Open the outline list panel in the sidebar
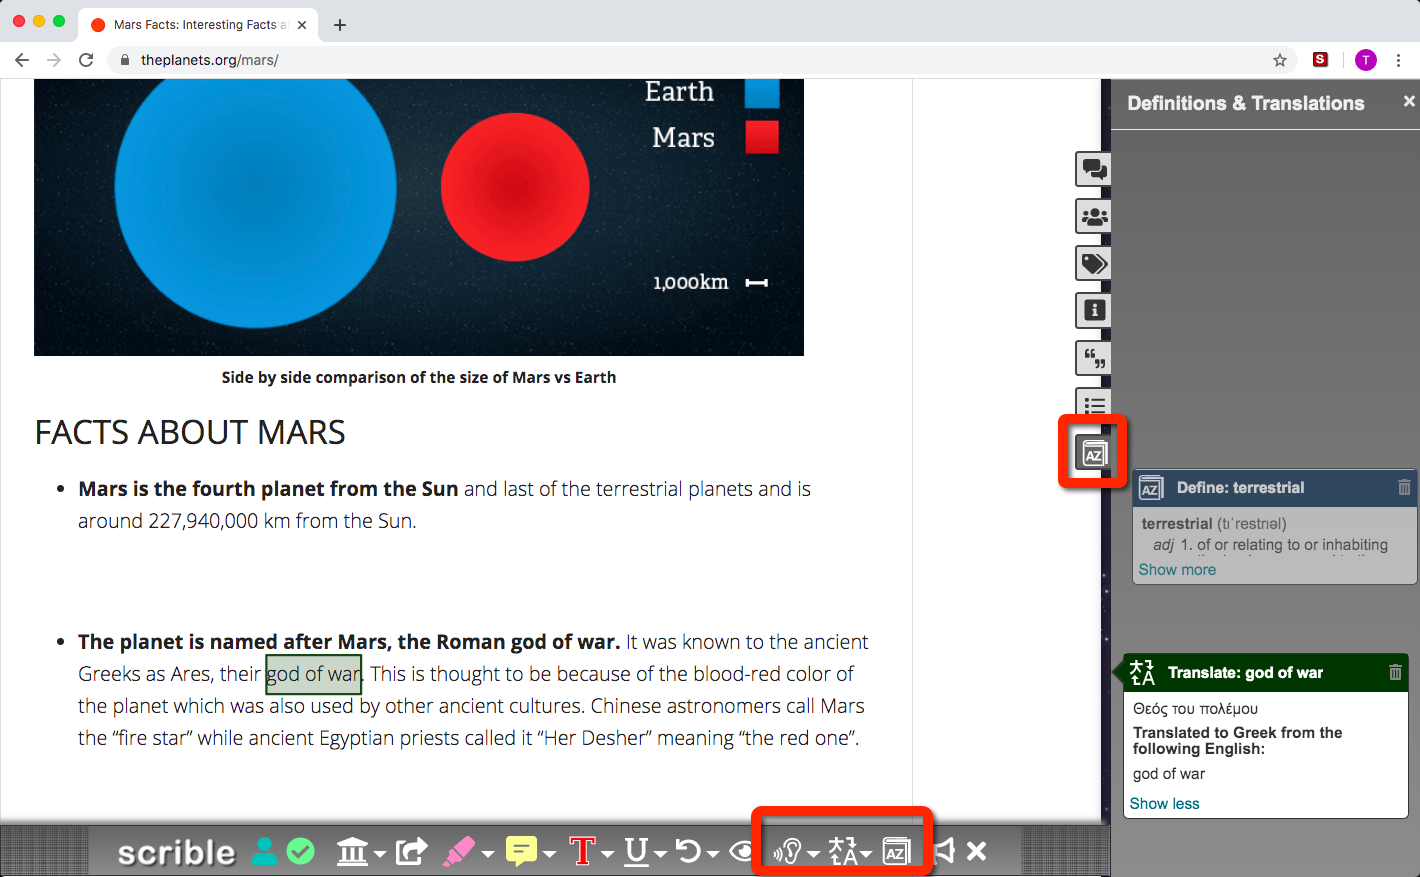 1092,404
